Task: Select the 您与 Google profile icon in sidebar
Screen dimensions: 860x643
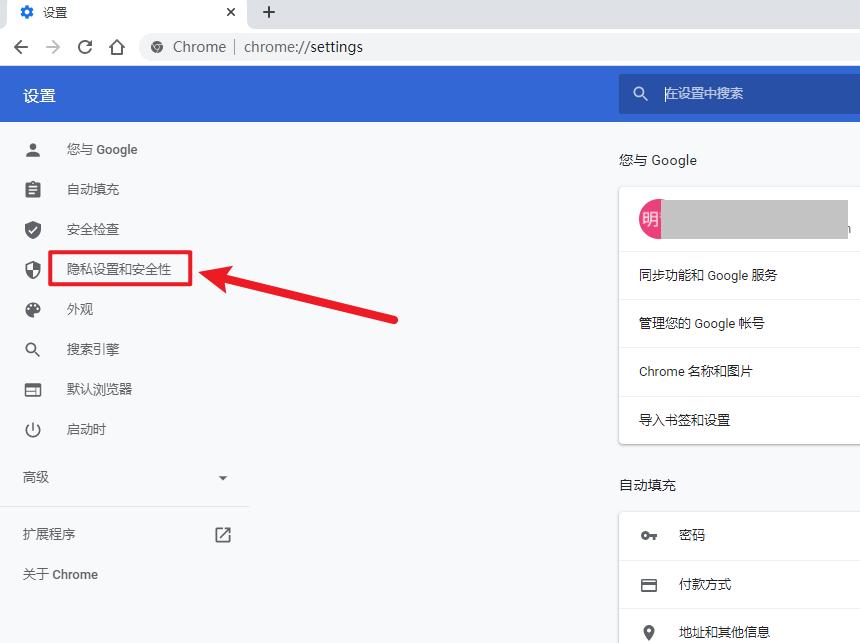Action: [33, 149]
